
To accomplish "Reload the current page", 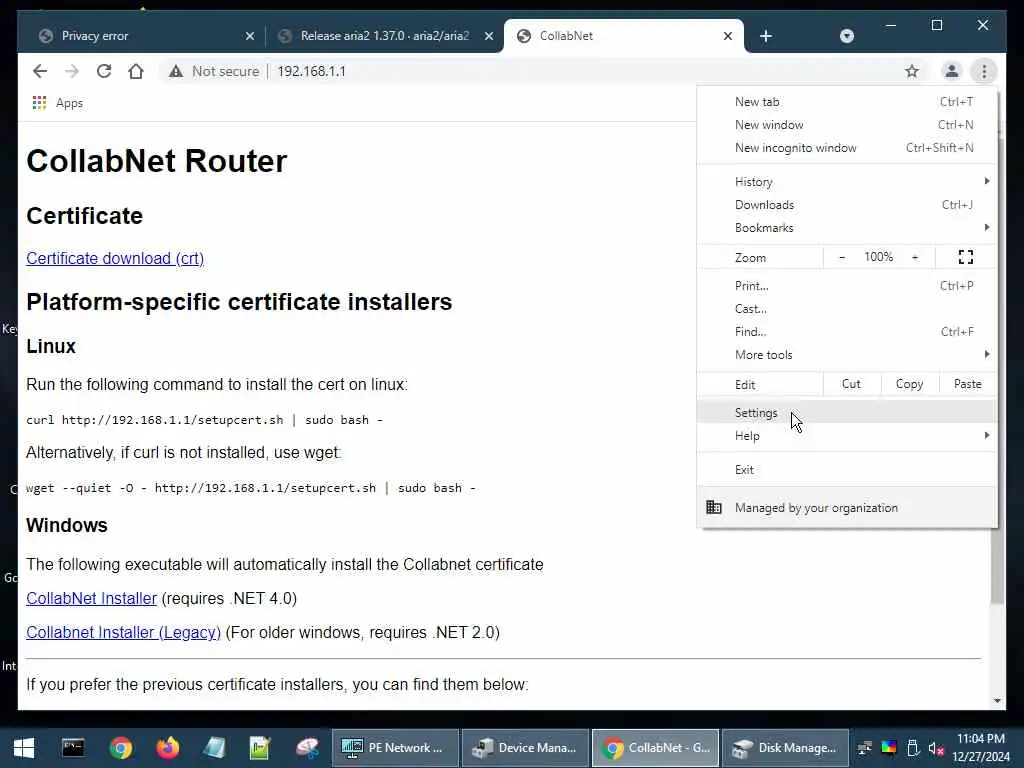I will [x=104, y=71].
